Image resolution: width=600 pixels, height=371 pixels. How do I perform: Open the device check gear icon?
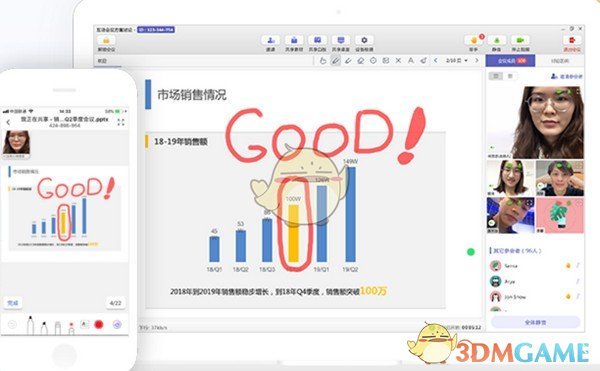(x=364, y=40)
